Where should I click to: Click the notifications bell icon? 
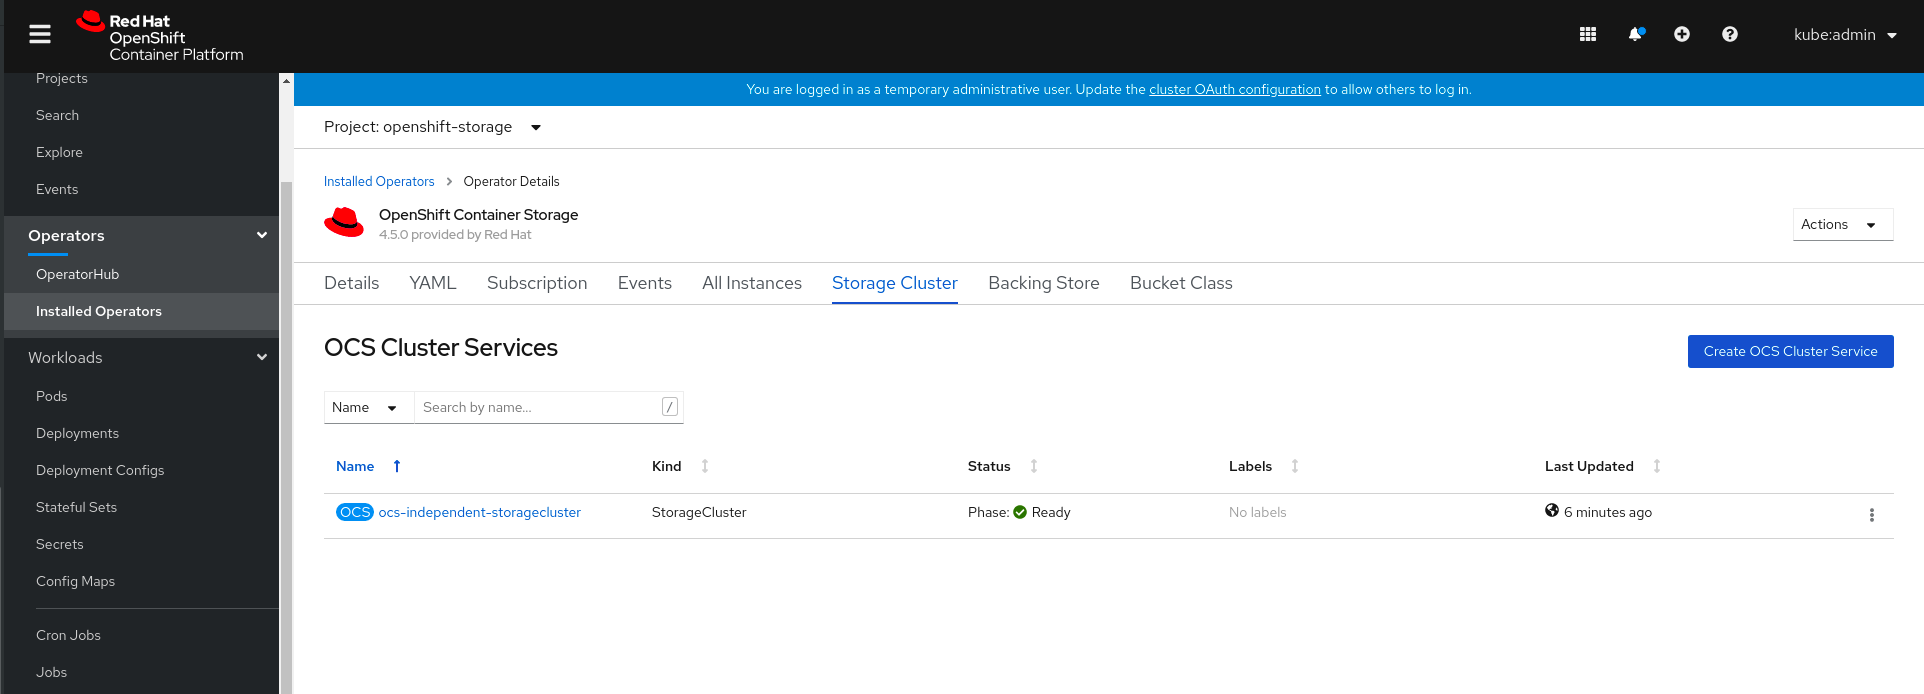[x=1635, y=35]
